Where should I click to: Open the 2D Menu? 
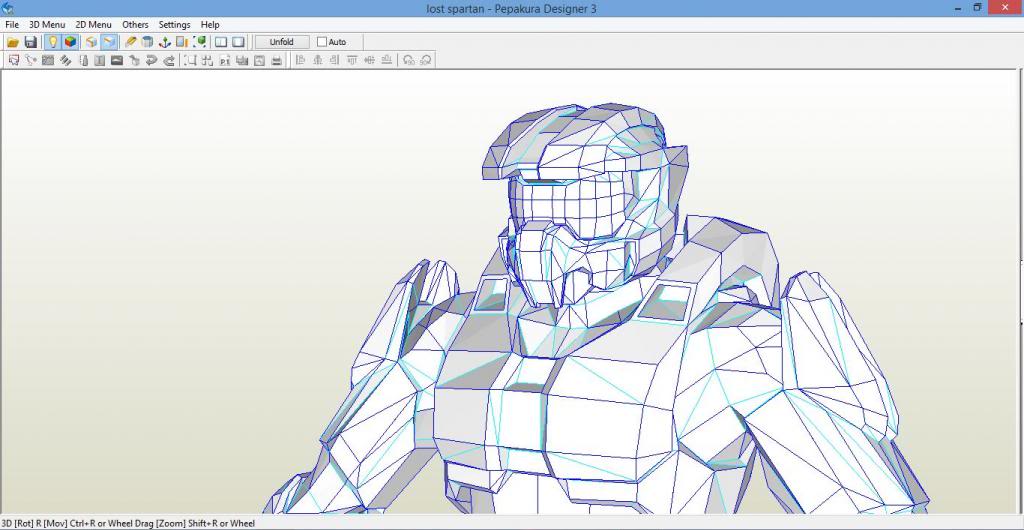[93, 24]
